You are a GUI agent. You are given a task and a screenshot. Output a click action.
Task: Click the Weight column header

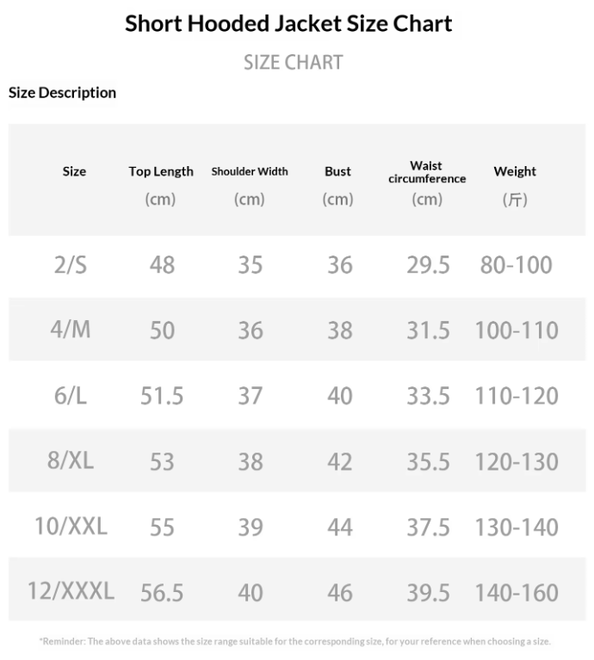coord(515,171)
